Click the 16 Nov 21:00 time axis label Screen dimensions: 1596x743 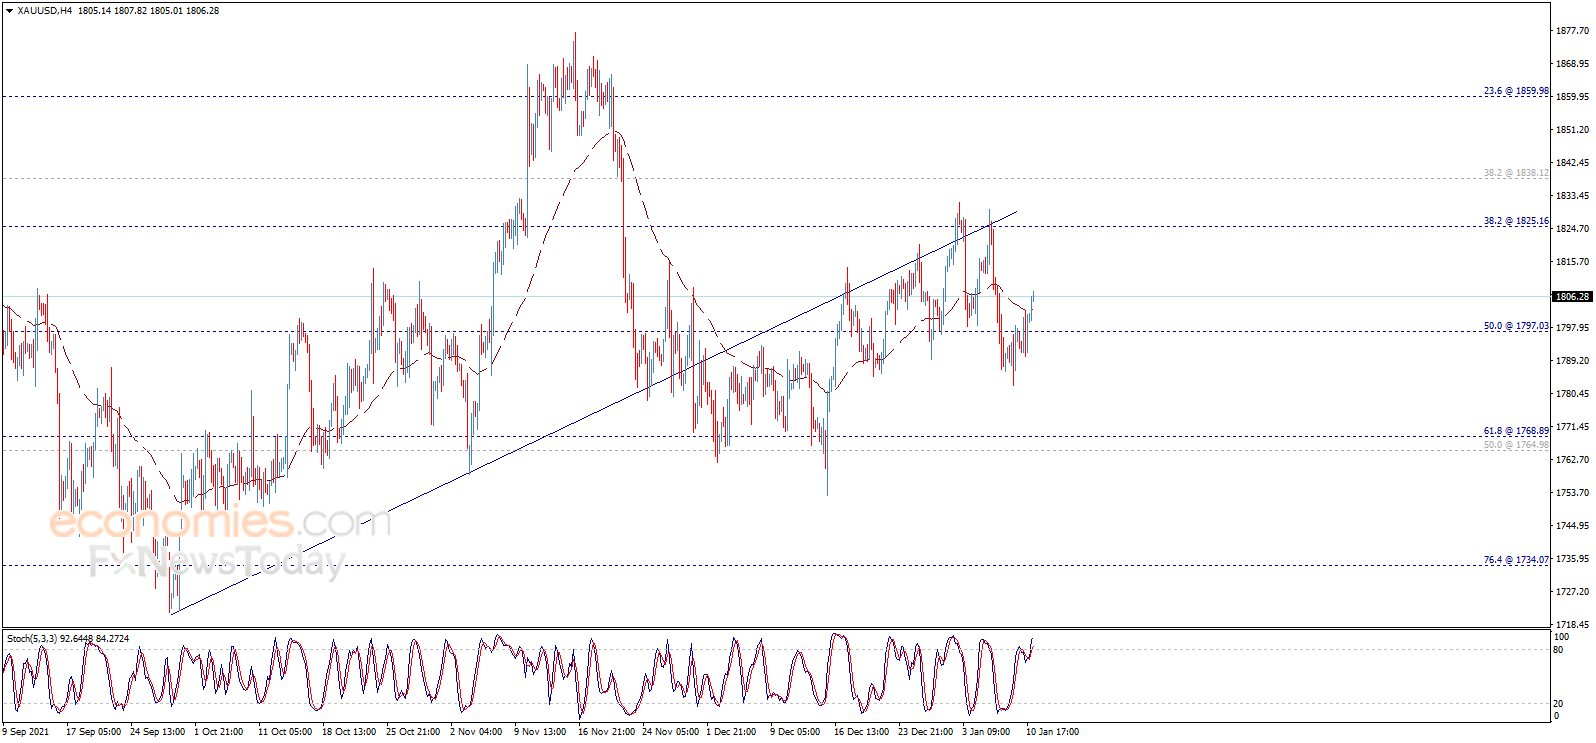tap(606, 732)
